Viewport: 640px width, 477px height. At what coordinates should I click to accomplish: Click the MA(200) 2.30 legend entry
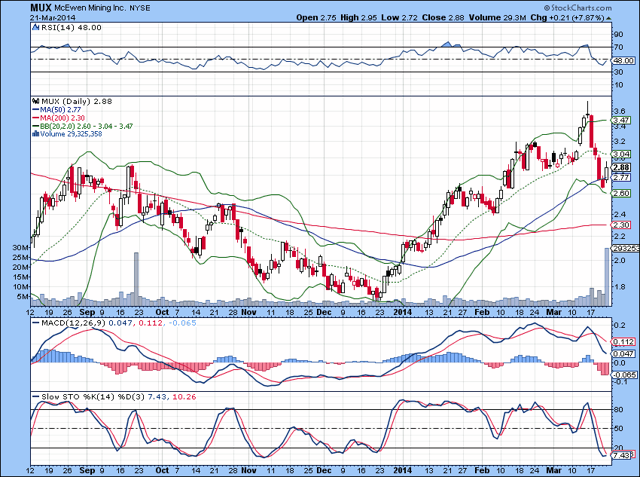point(62,118)
